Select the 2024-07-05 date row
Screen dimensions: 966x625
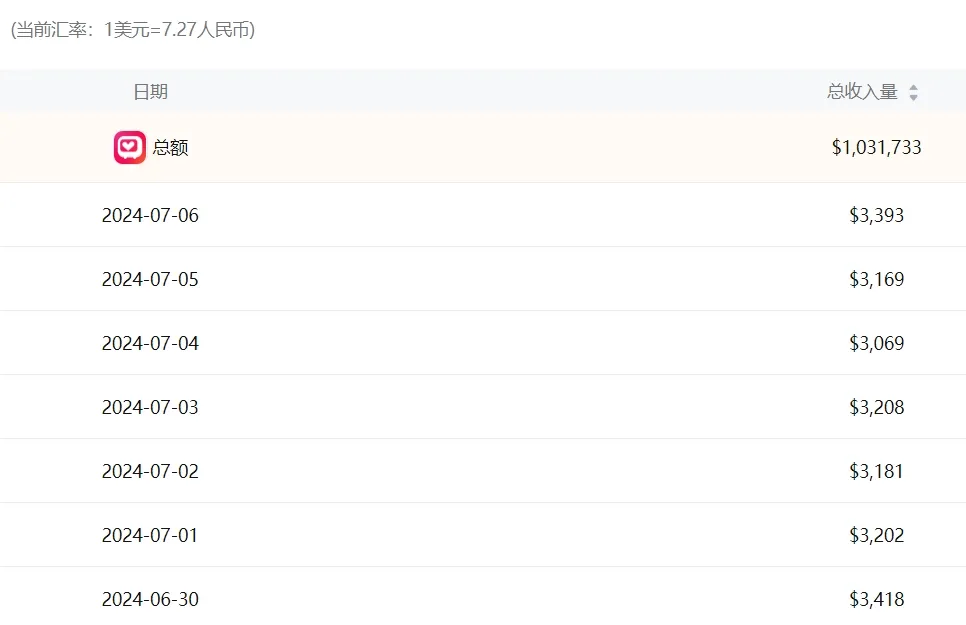(150, 279)
